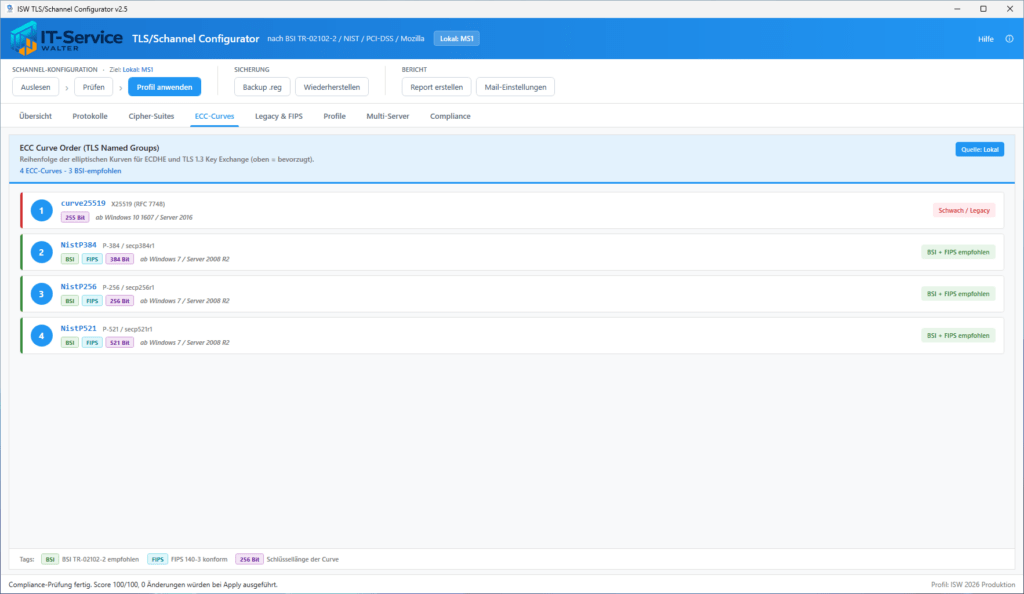
Task: Click the Lokal: MS1 badge in header
Action: (x=456, y=39)
